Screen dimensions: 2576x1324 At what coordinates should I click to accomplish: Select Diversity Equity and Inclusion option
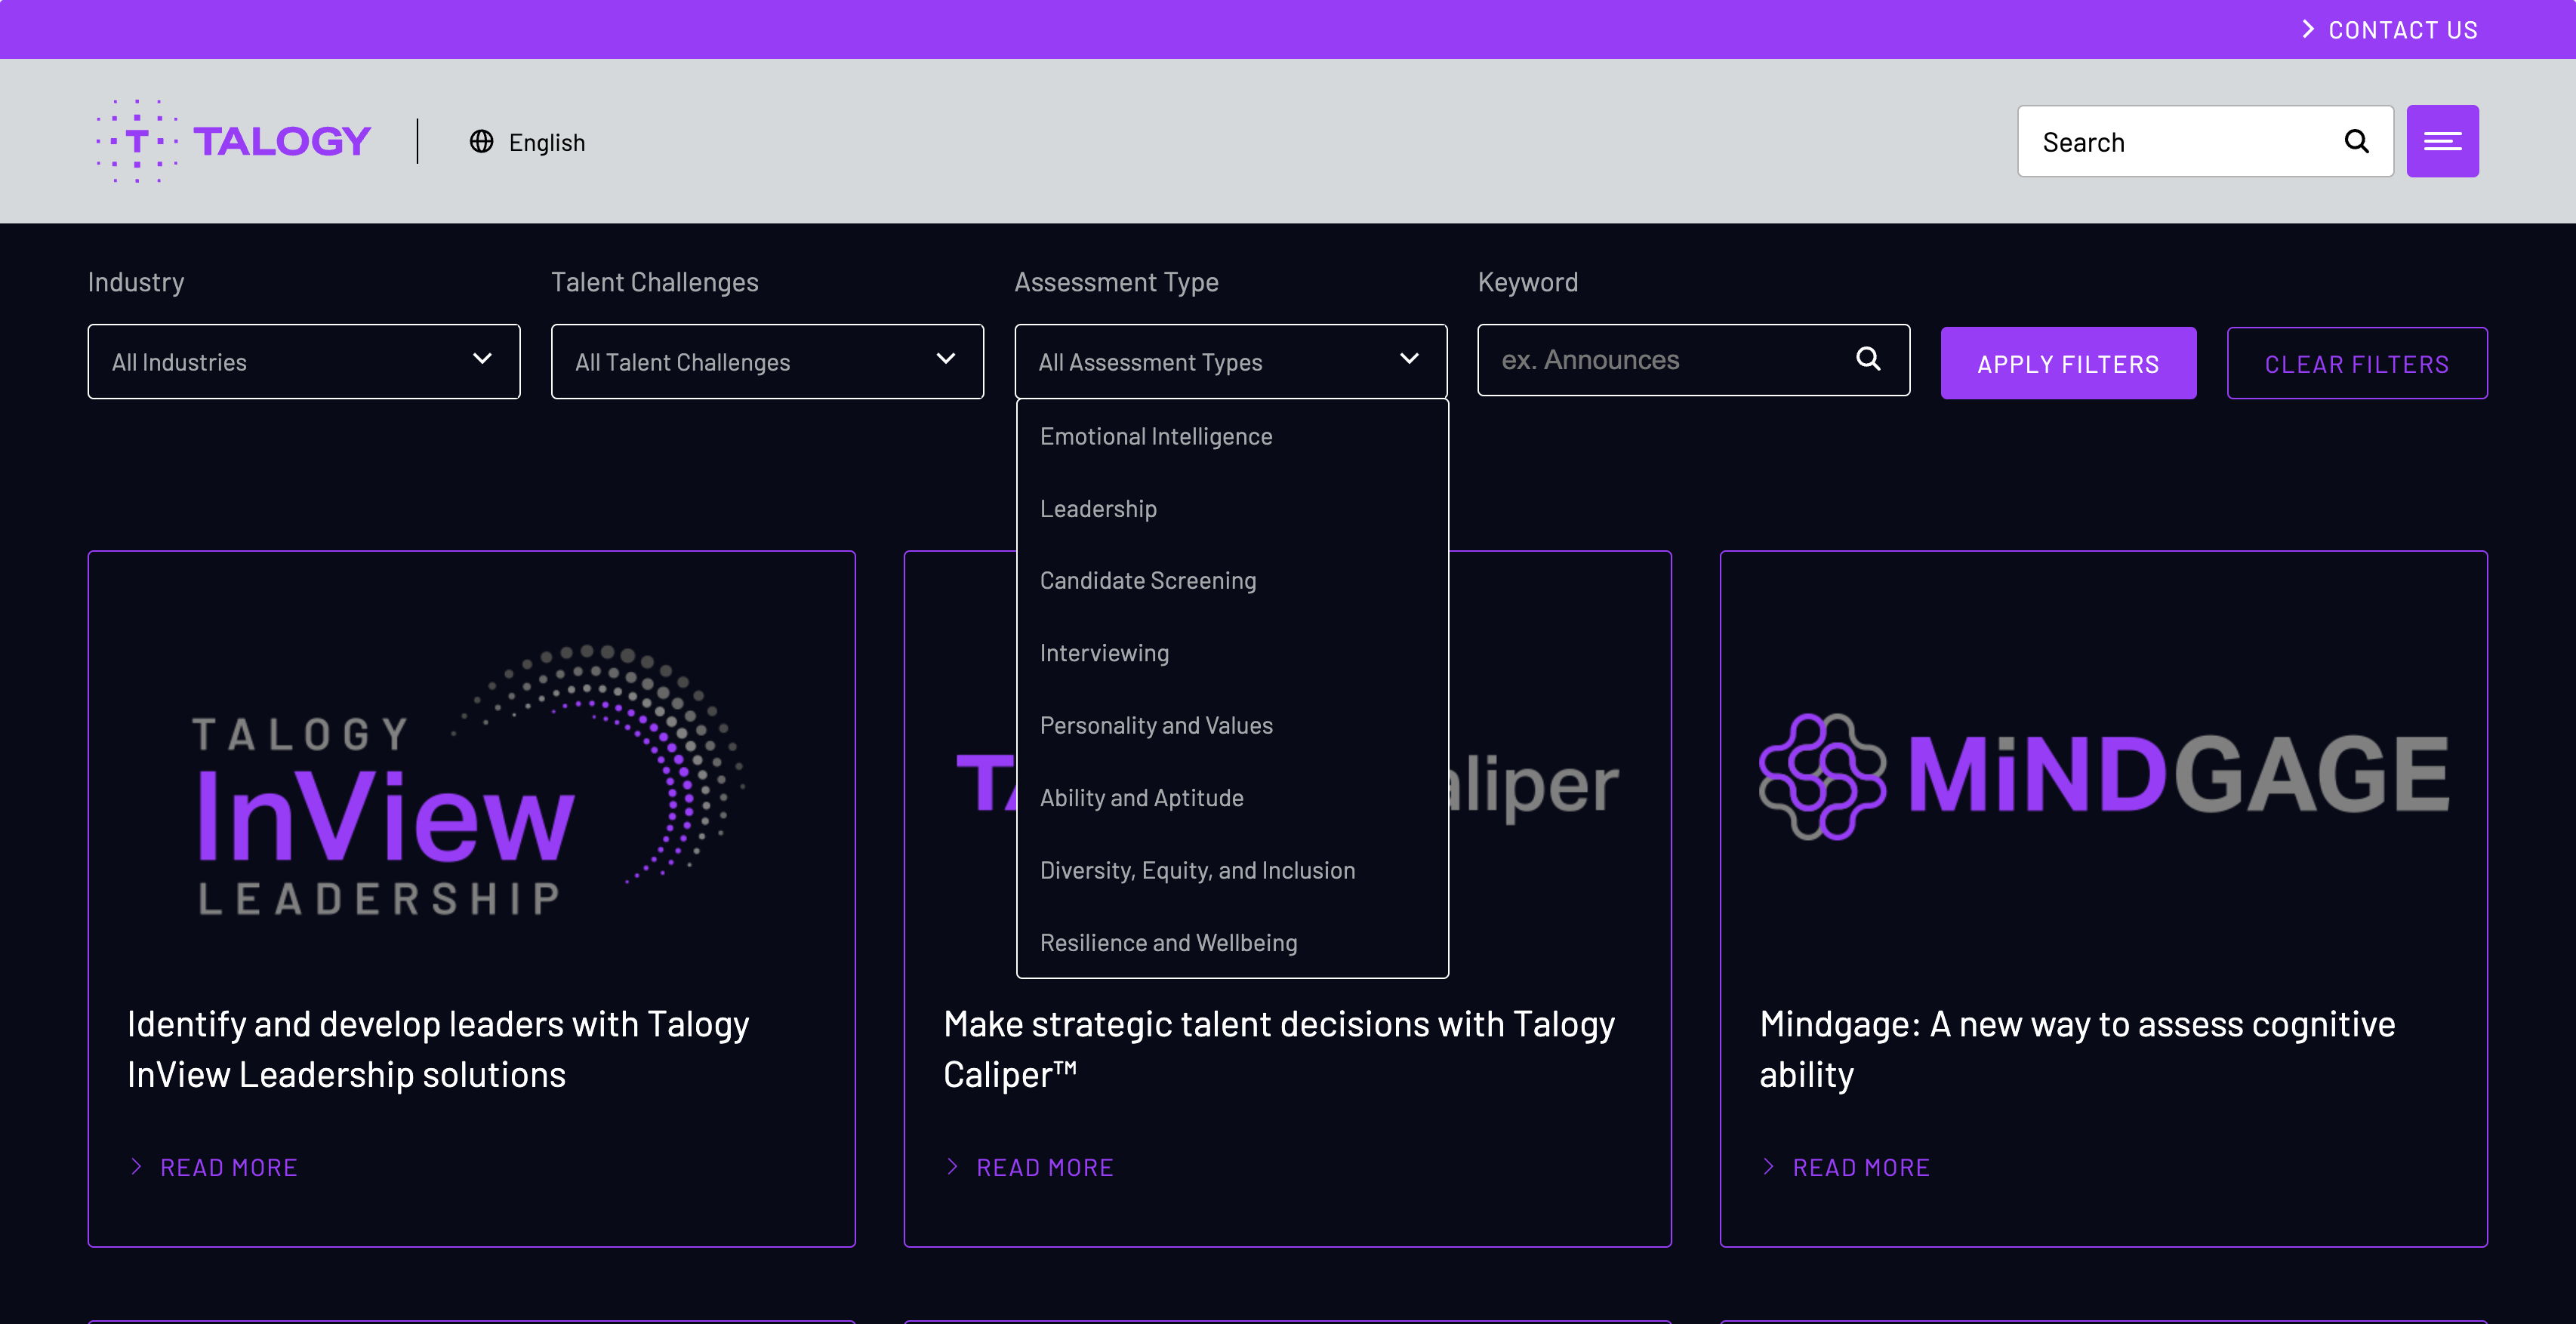1197,868
